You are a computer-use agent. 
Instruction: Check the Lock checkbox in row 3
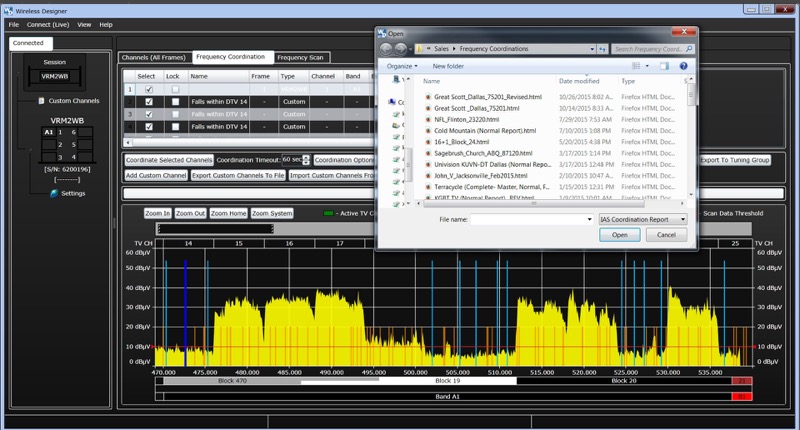pos(176,114)
